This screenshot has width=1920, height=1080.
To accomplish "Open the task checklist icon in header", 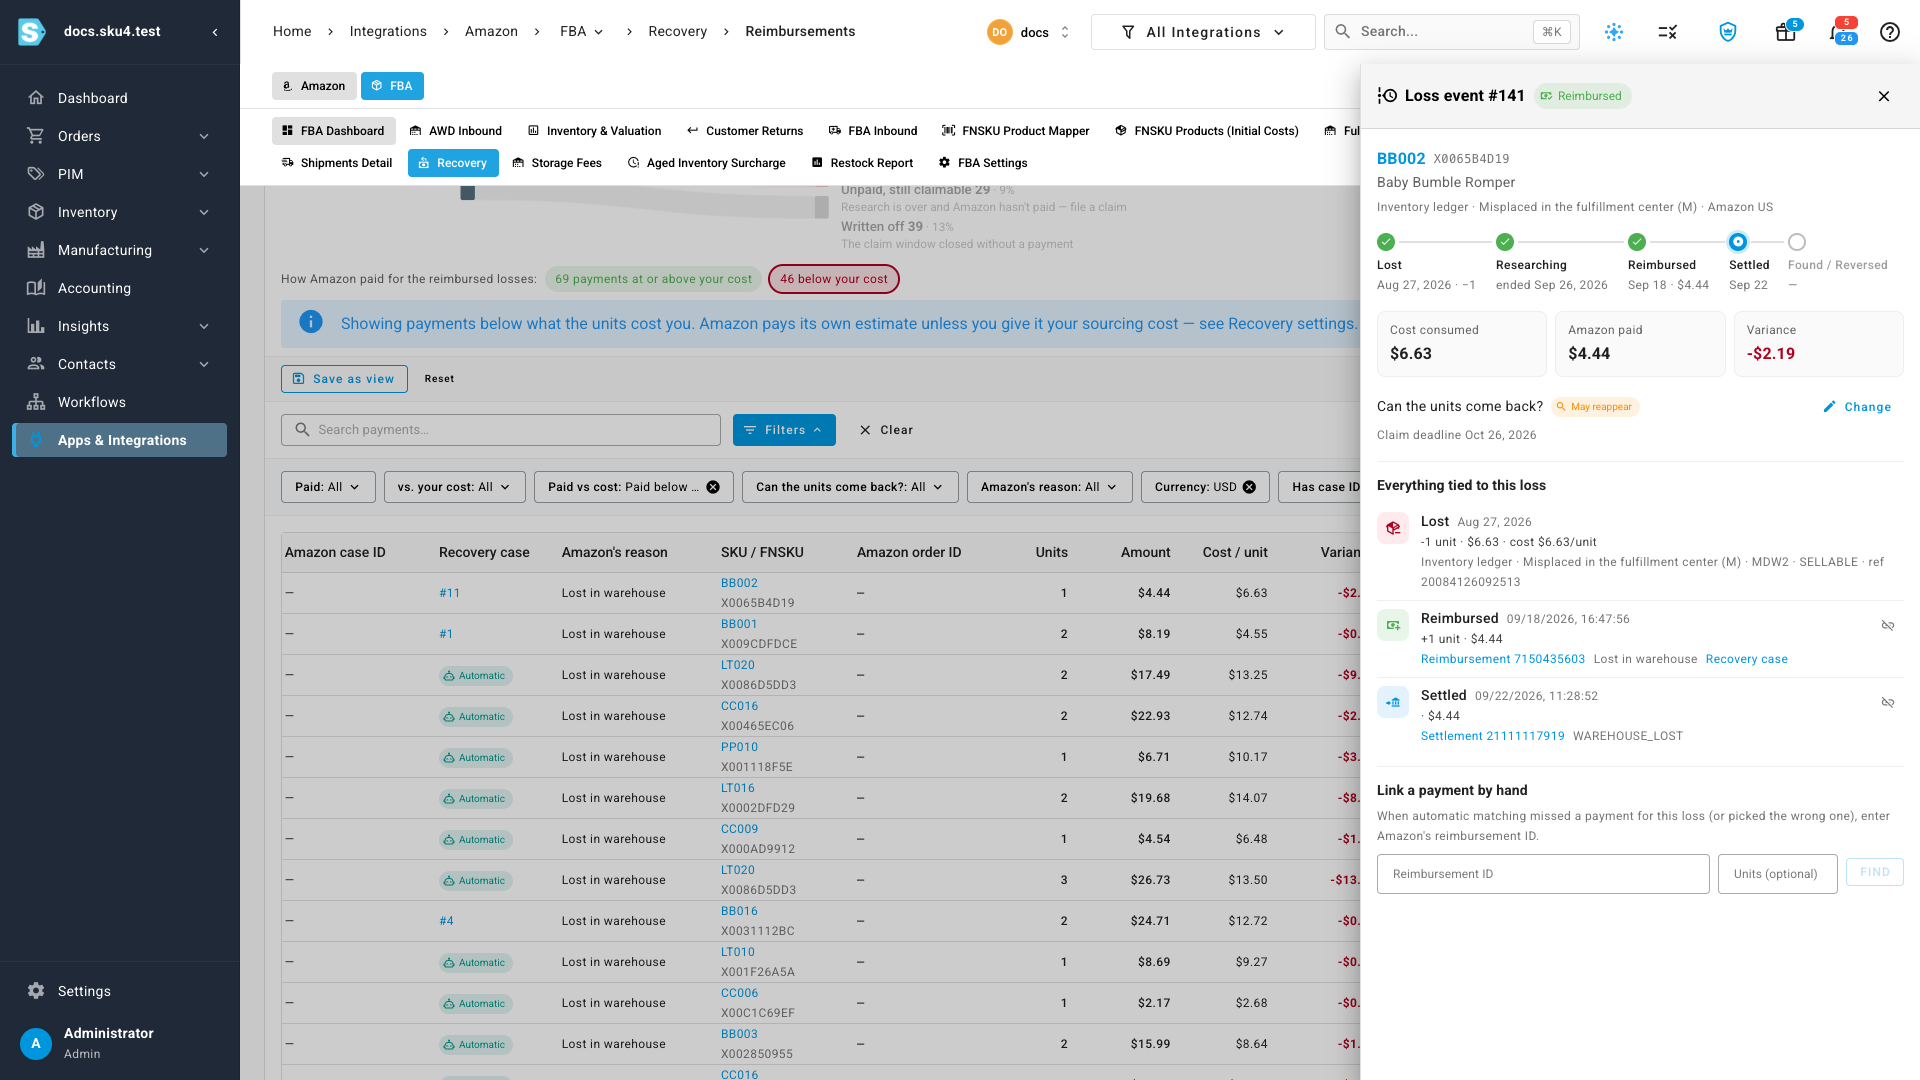I will tap(1668, 32).
